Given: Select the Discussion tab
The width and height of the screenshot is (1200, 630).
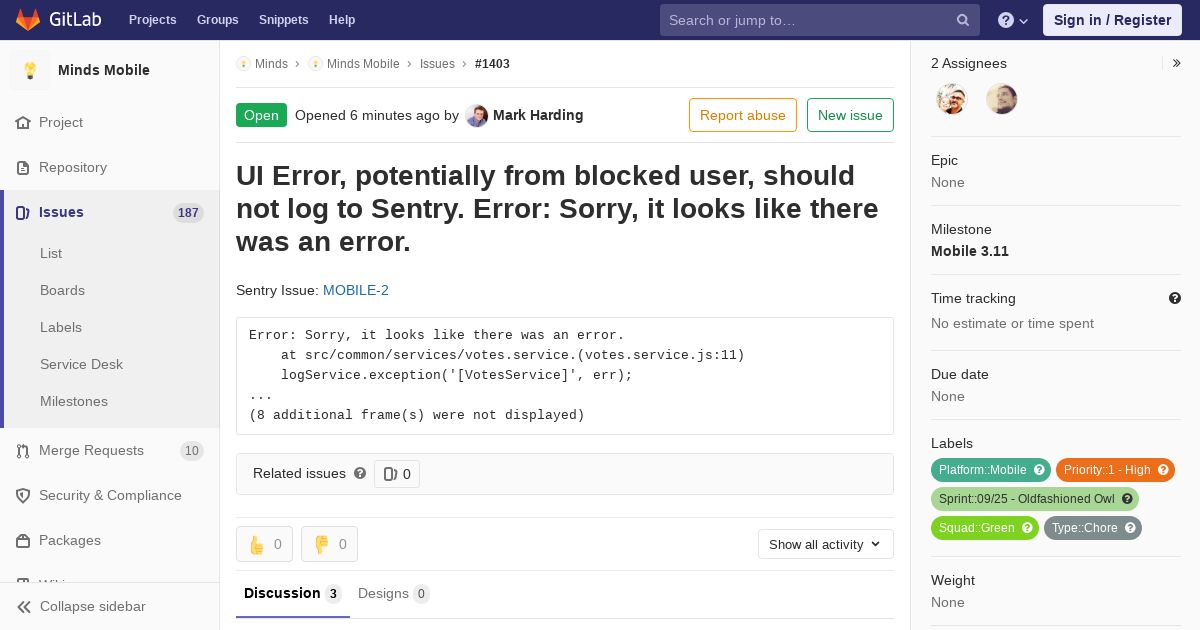Looking at the screenshot, I should pyautogui.click(x=293, y=594).
